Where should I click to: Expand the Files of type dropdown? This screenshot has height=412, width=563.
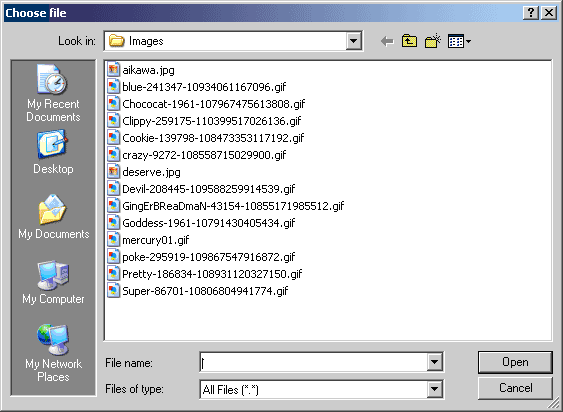click(x=434, y=389)
